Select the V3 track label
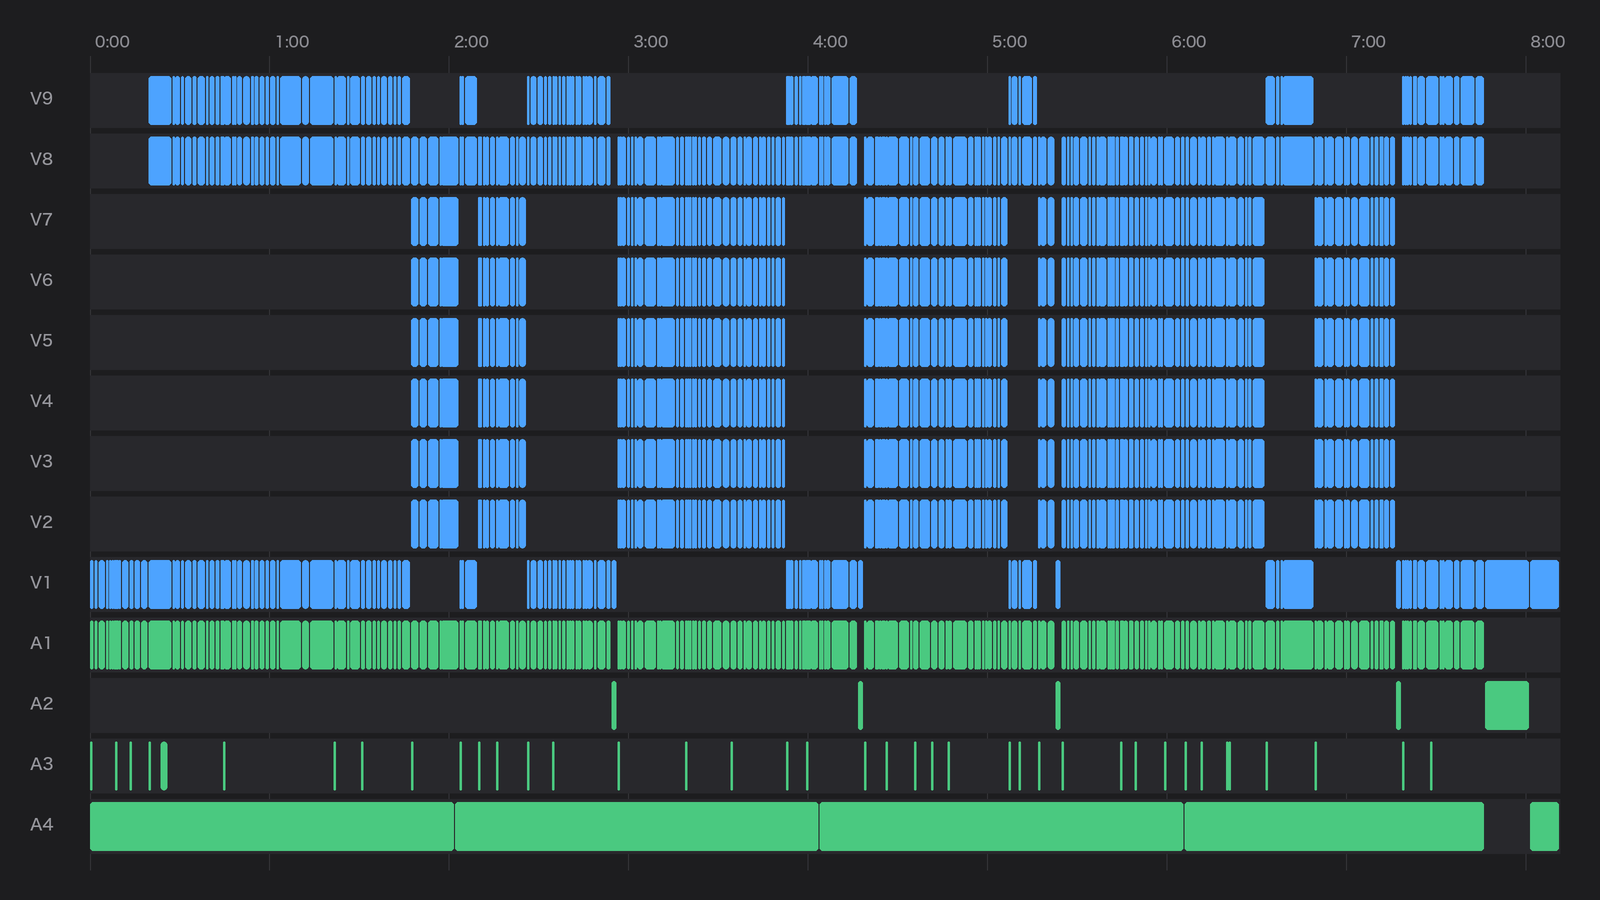Viewport: 1600px width, 900px height. (x=41, y=461)
